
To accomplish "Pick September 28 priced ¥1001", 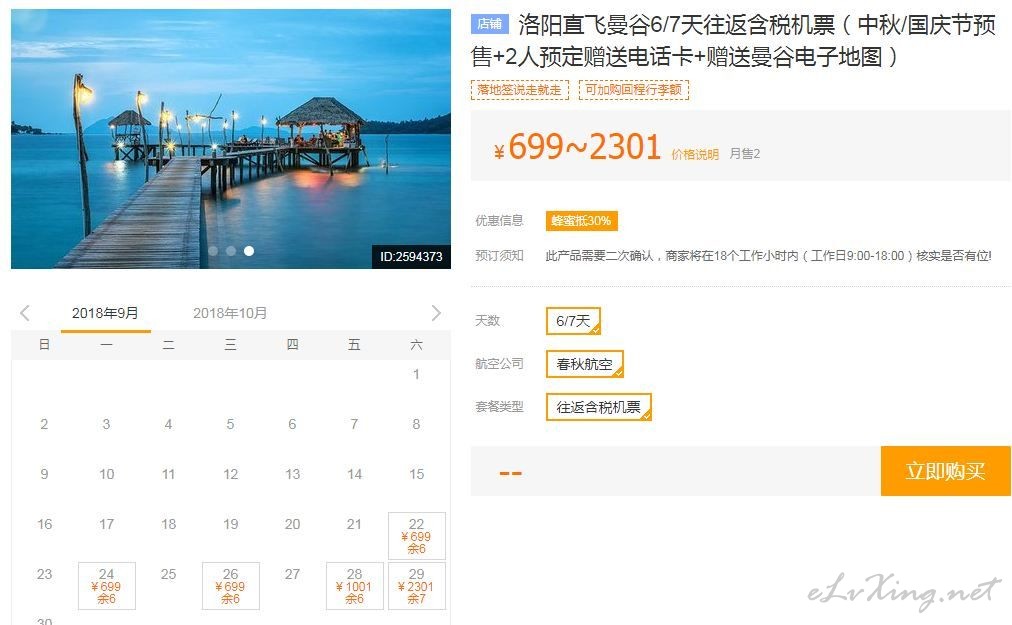I will [355, 586].
